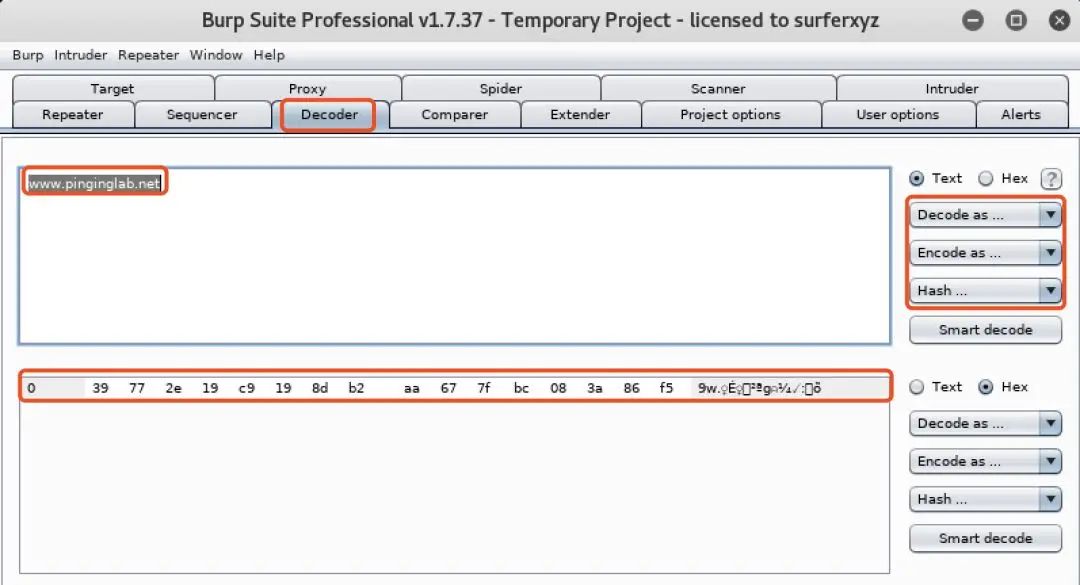1080x585 pixels.
Task: Switch to the Extender tab
Action: click(x=580, y=115)
